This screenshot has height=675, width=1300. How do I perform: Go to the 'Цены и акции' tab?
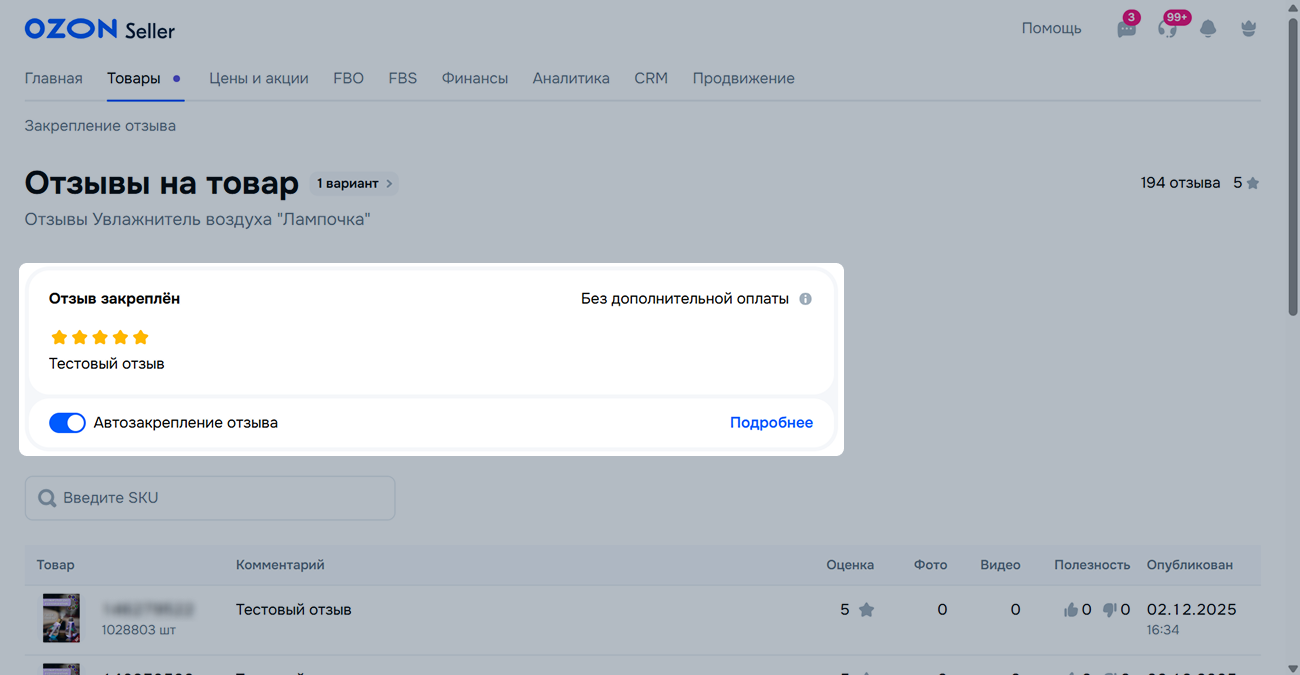pyautogui.click(x=258, y=78)
